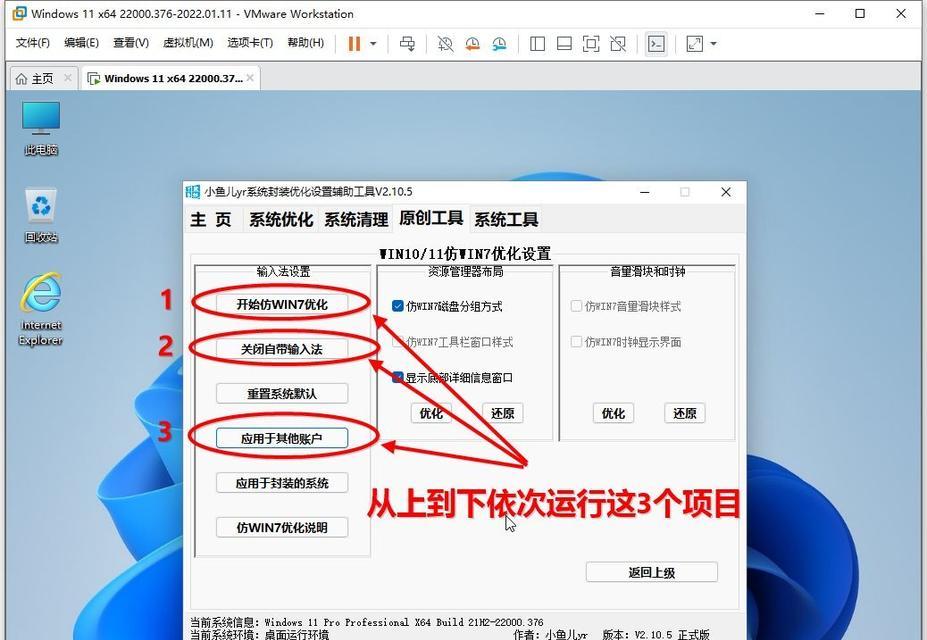Image resolution: width=927 pixels, height=640 pixels.
Task: Open the 虚拟机(M) menu
Action: pos(188,43)
